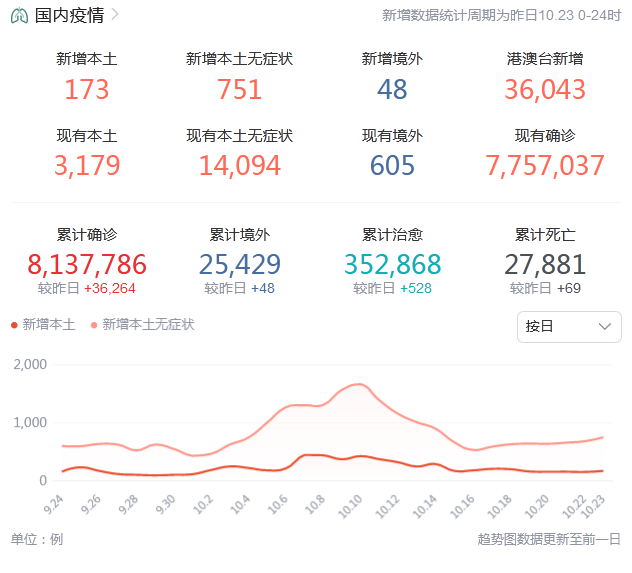The height and width of the screenshot is (573, 632).
Task: Click the 现有确诊 7,757,037 figure
Action: [545, 165]
